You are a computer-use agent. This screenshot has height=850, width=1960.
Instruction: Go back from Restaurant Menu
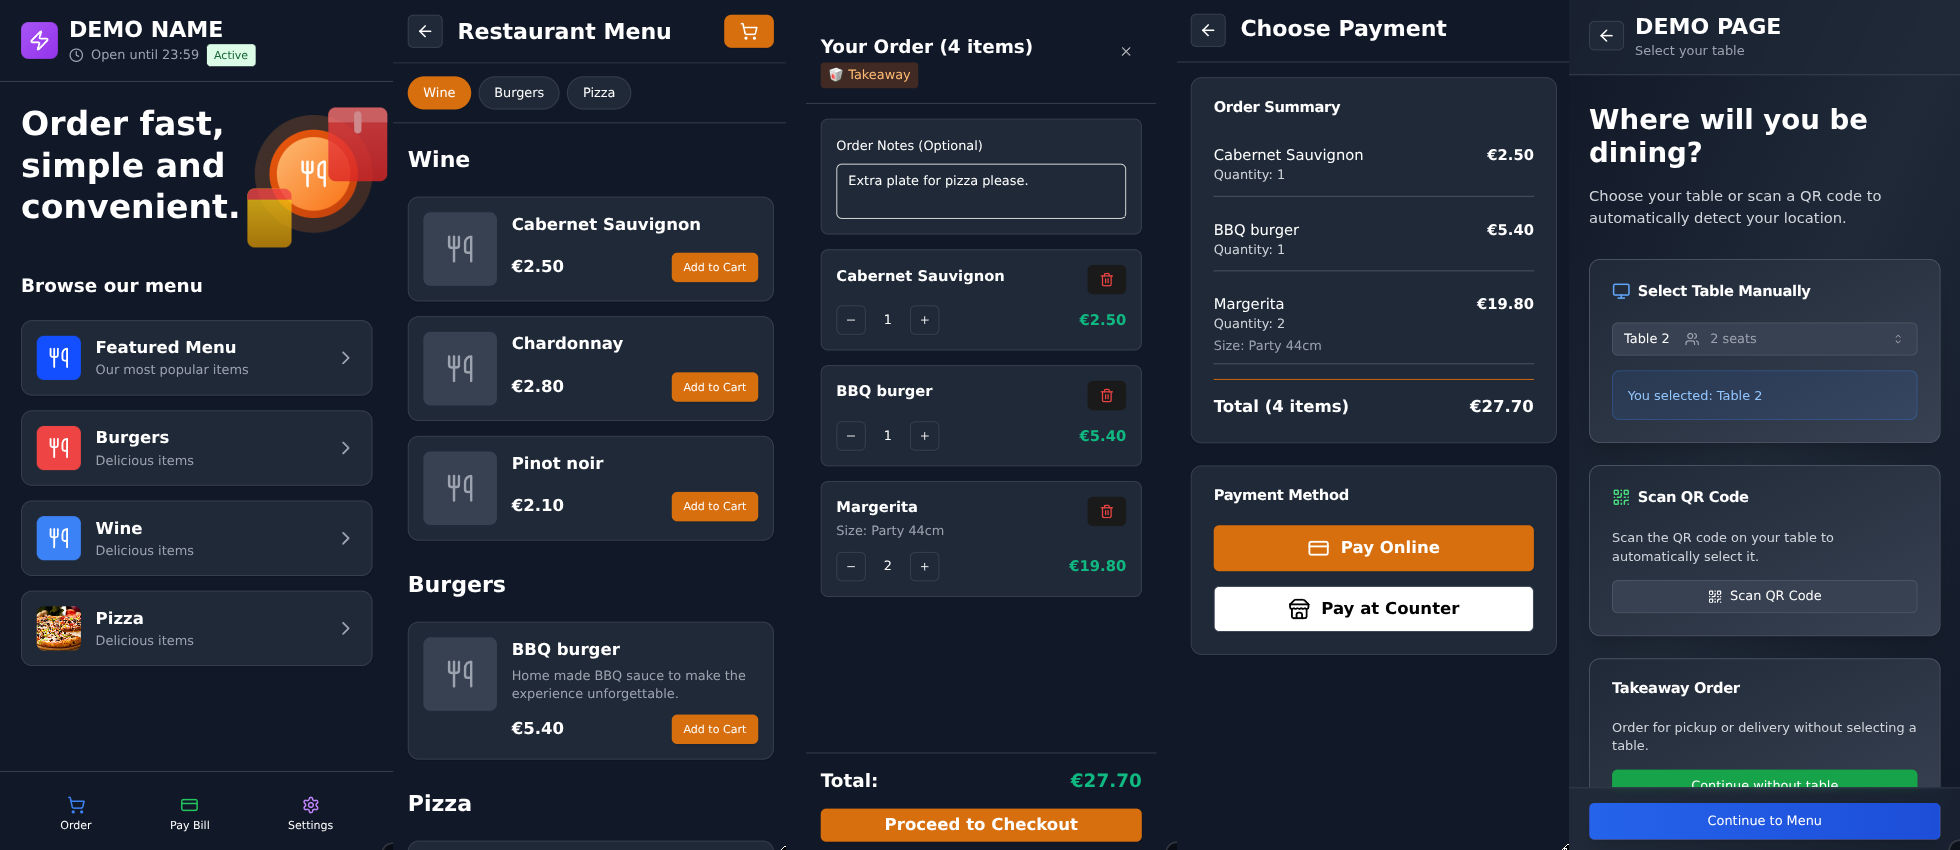[x=425, y=31]
